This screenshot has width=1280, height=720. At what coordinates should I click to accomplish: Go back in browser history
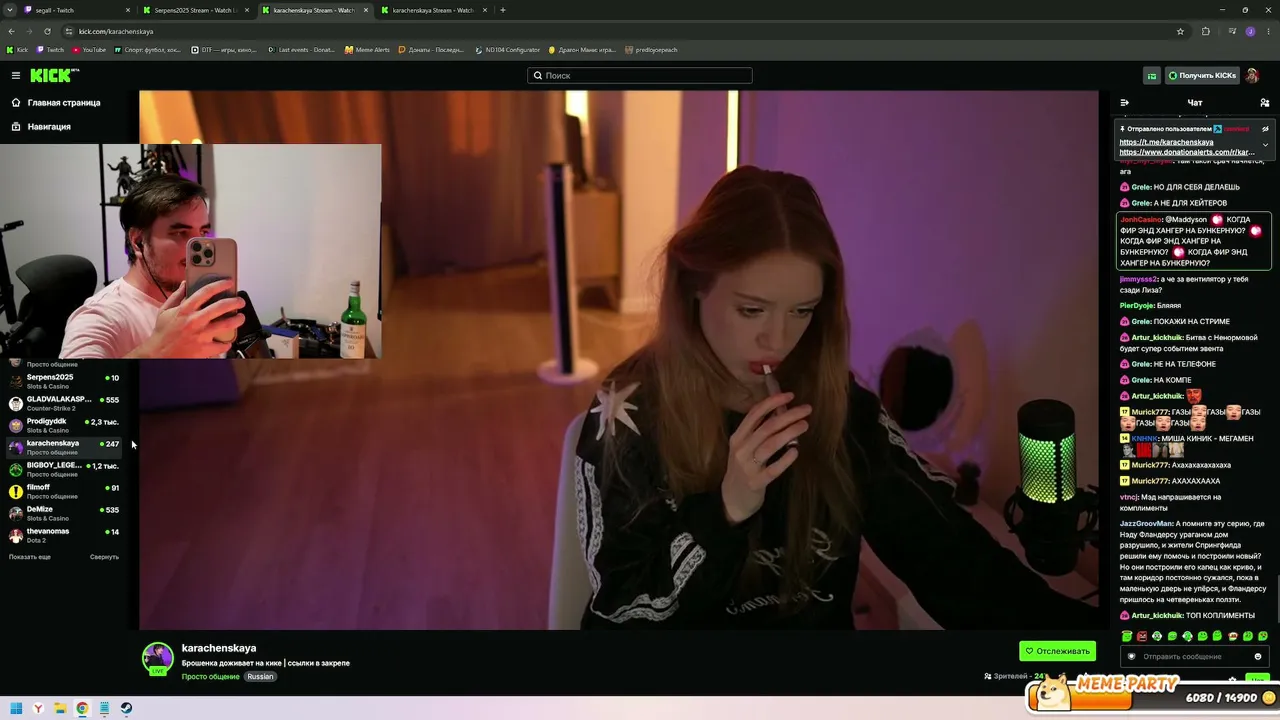12,31
